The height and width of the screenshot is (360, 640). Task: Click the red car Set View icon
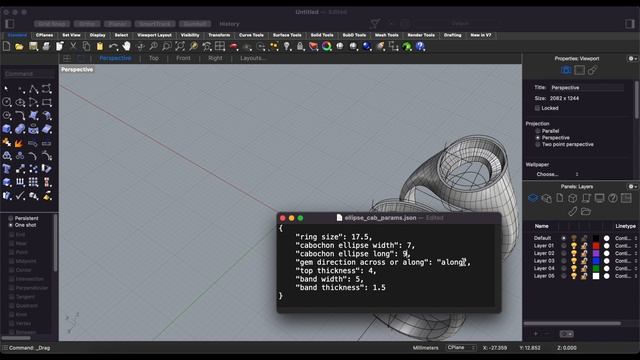pyautogui.click(x=234, y=47)
